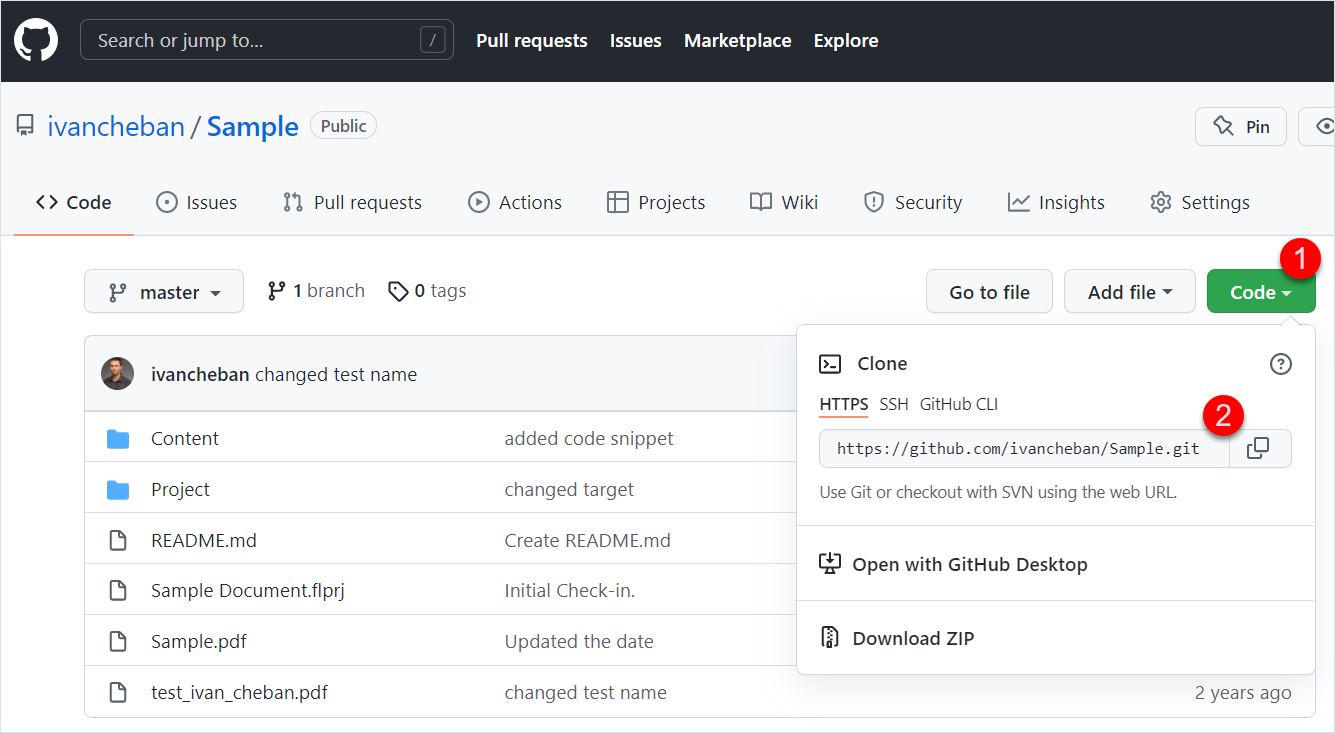Select the GitHub CLI clone tab
The width and height of the screenshot is (1335, 733).
[958, 404]
